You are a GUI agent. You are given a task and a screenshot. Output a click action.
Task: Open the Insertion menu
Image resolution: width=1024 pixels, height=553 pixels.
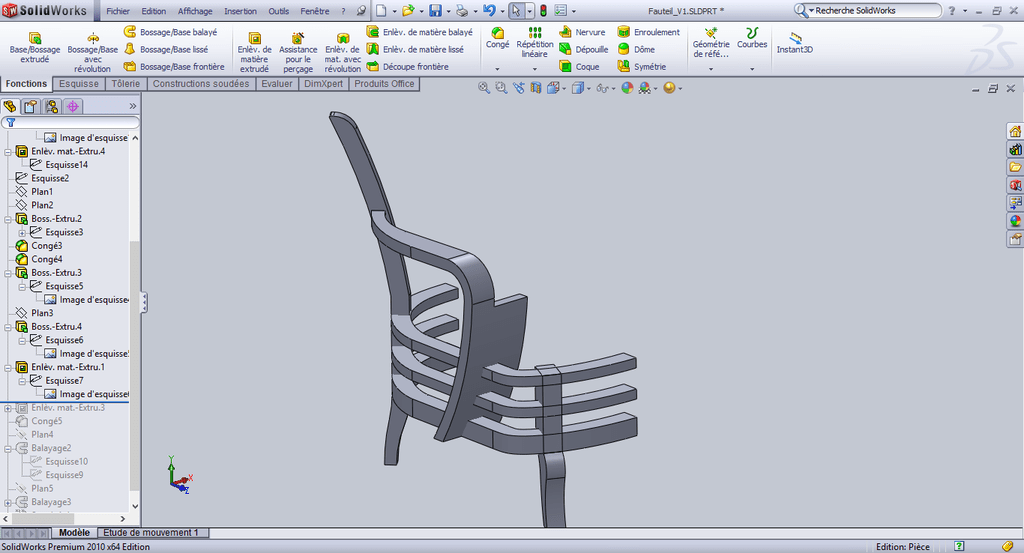point(240,11)
